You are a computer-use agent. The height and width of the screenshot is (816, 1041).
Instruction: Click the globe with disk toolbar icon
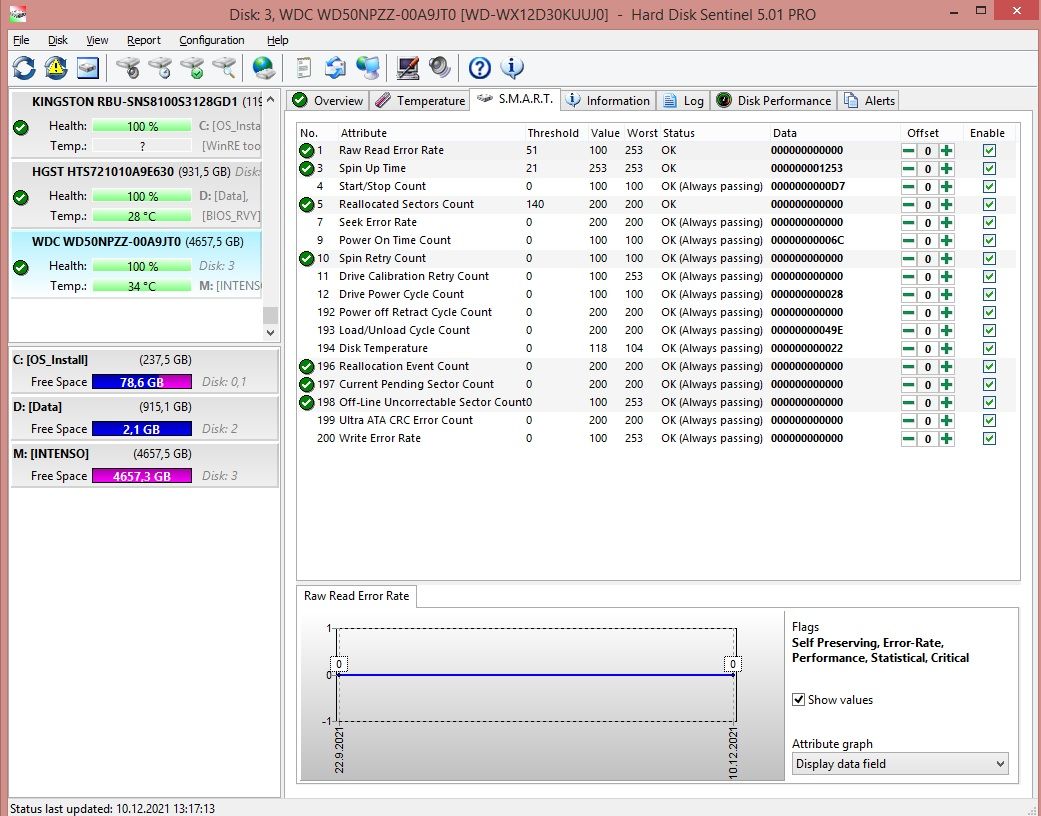[x=264, y=68]
